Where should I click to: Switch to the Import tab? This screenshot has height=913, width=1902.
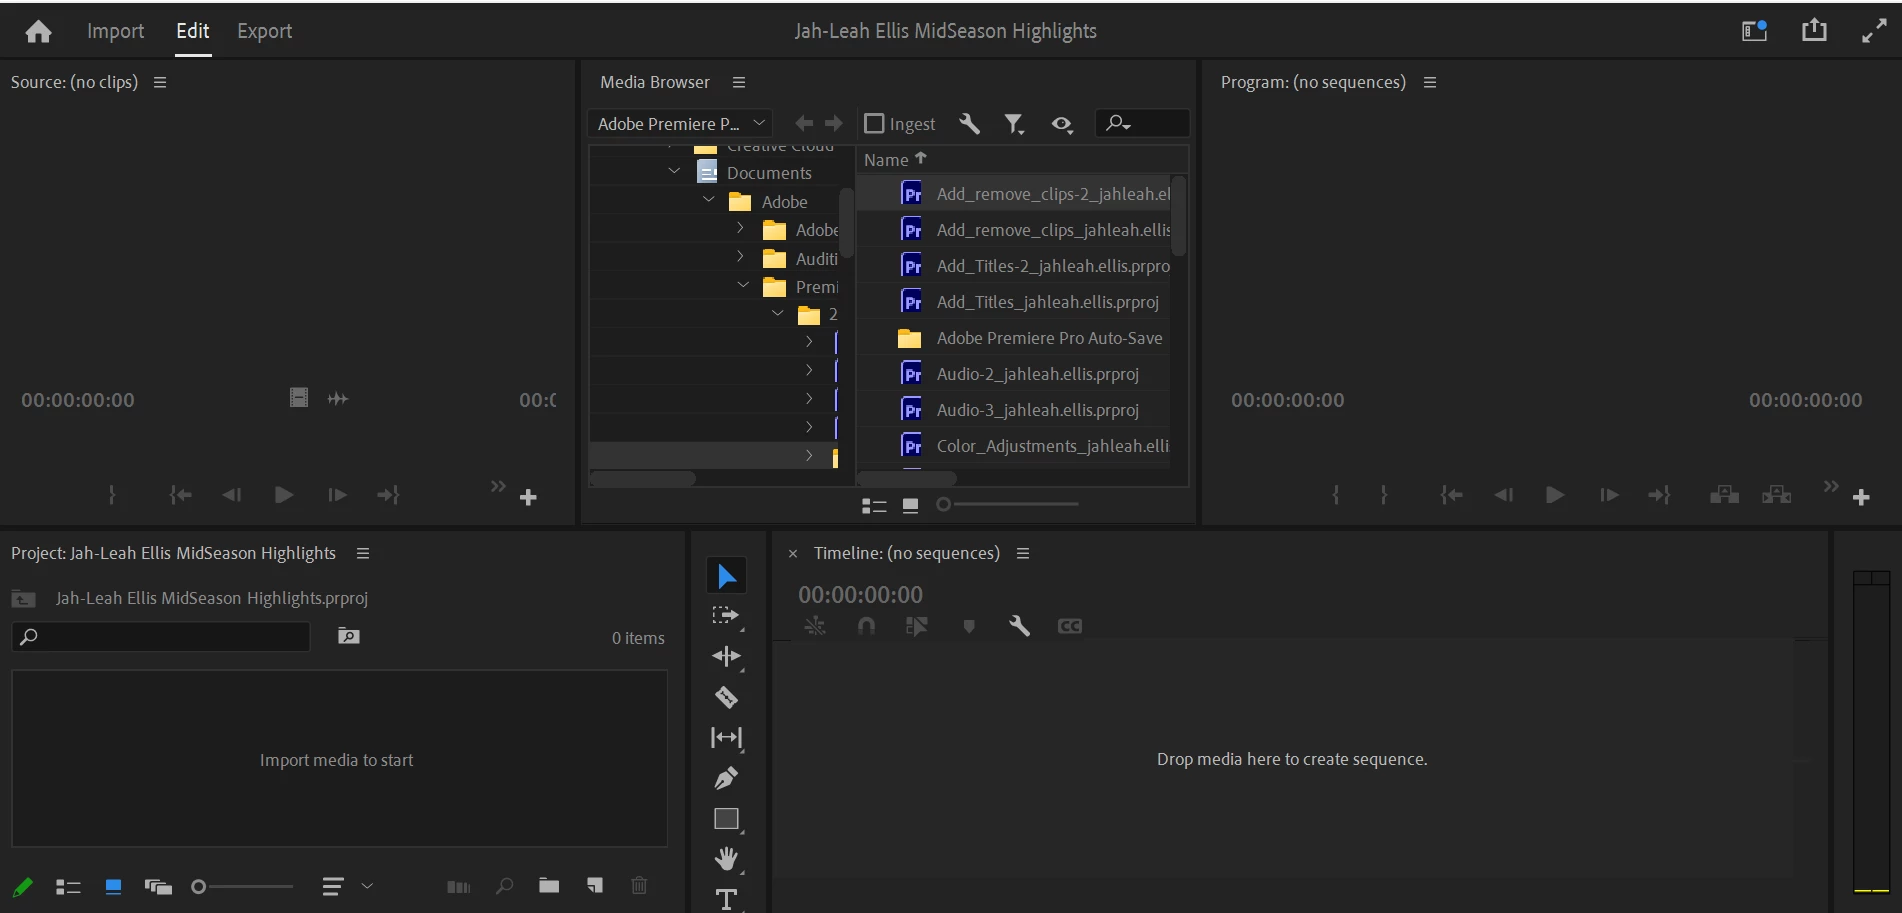coord(115,31)
